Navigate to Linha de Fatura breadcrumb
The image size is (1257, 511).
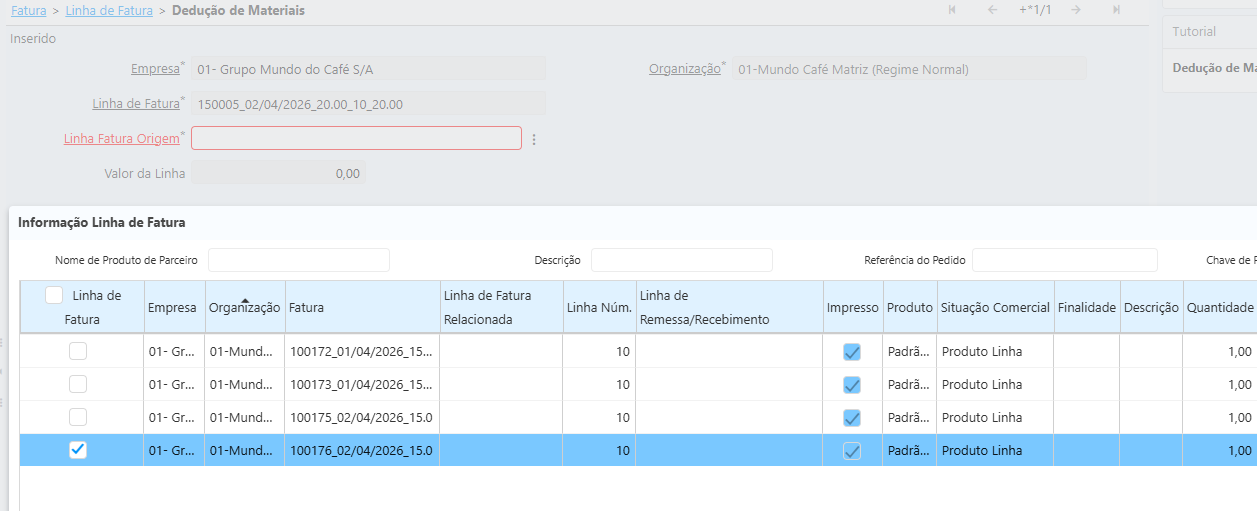pos(109,10)
